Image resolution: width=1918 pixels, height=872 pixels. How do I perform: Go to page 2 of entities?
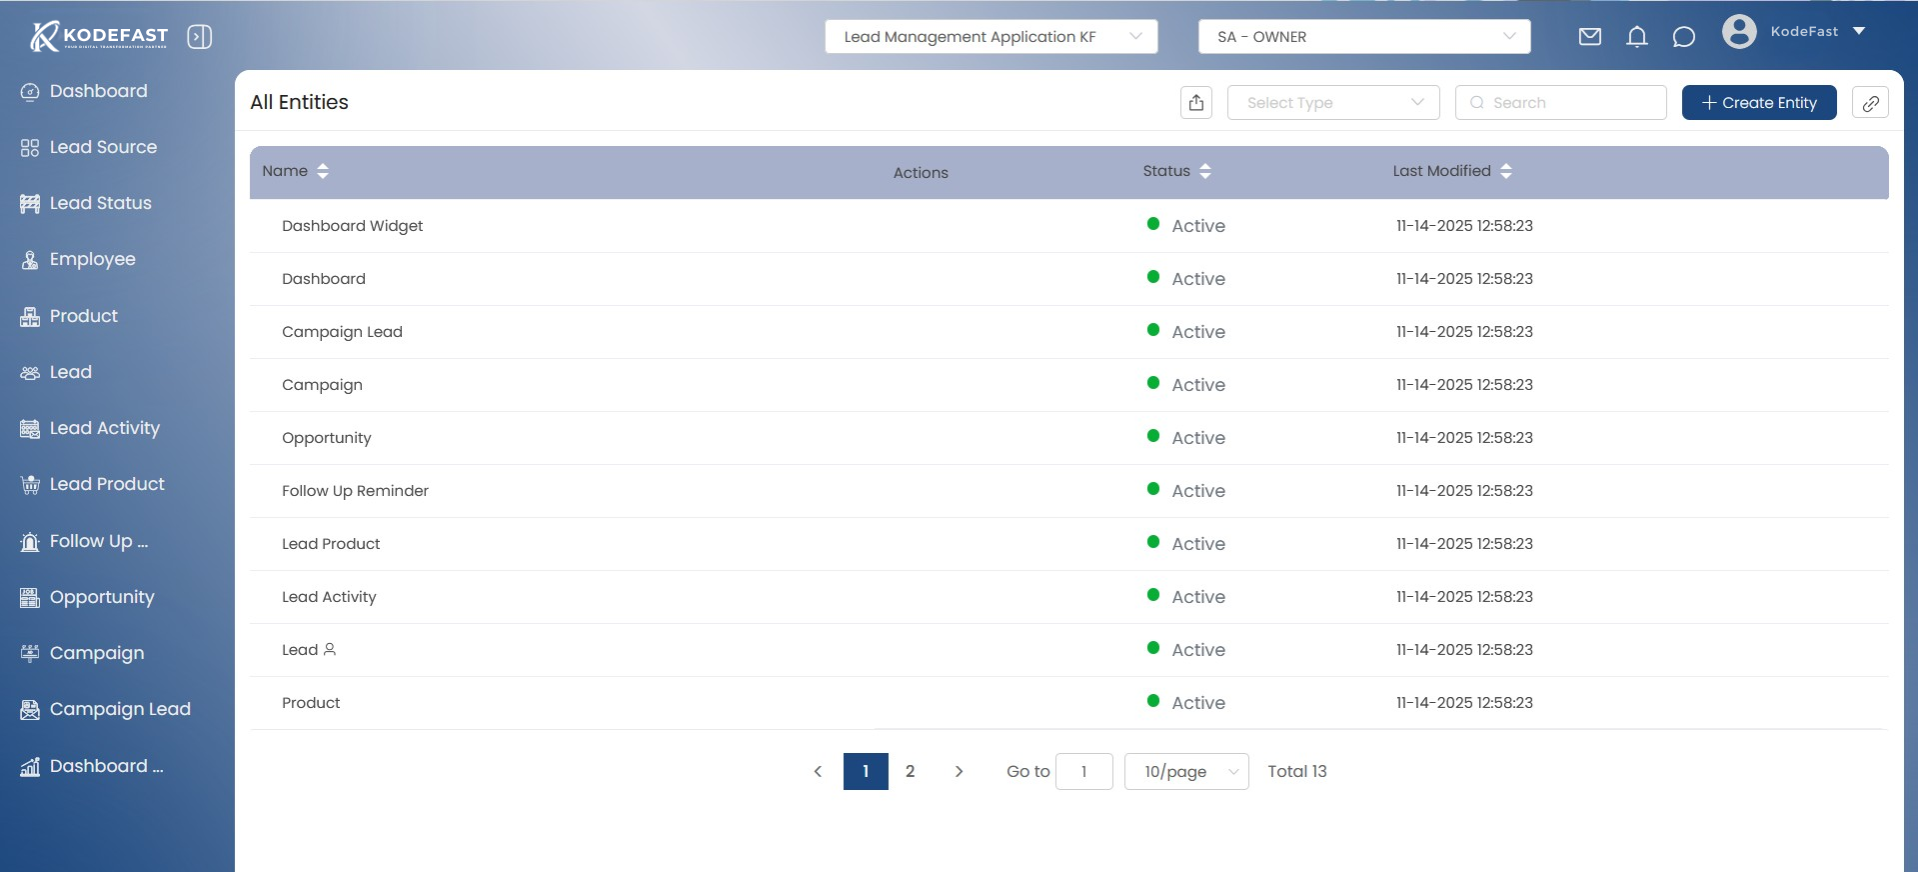point(910,771)
